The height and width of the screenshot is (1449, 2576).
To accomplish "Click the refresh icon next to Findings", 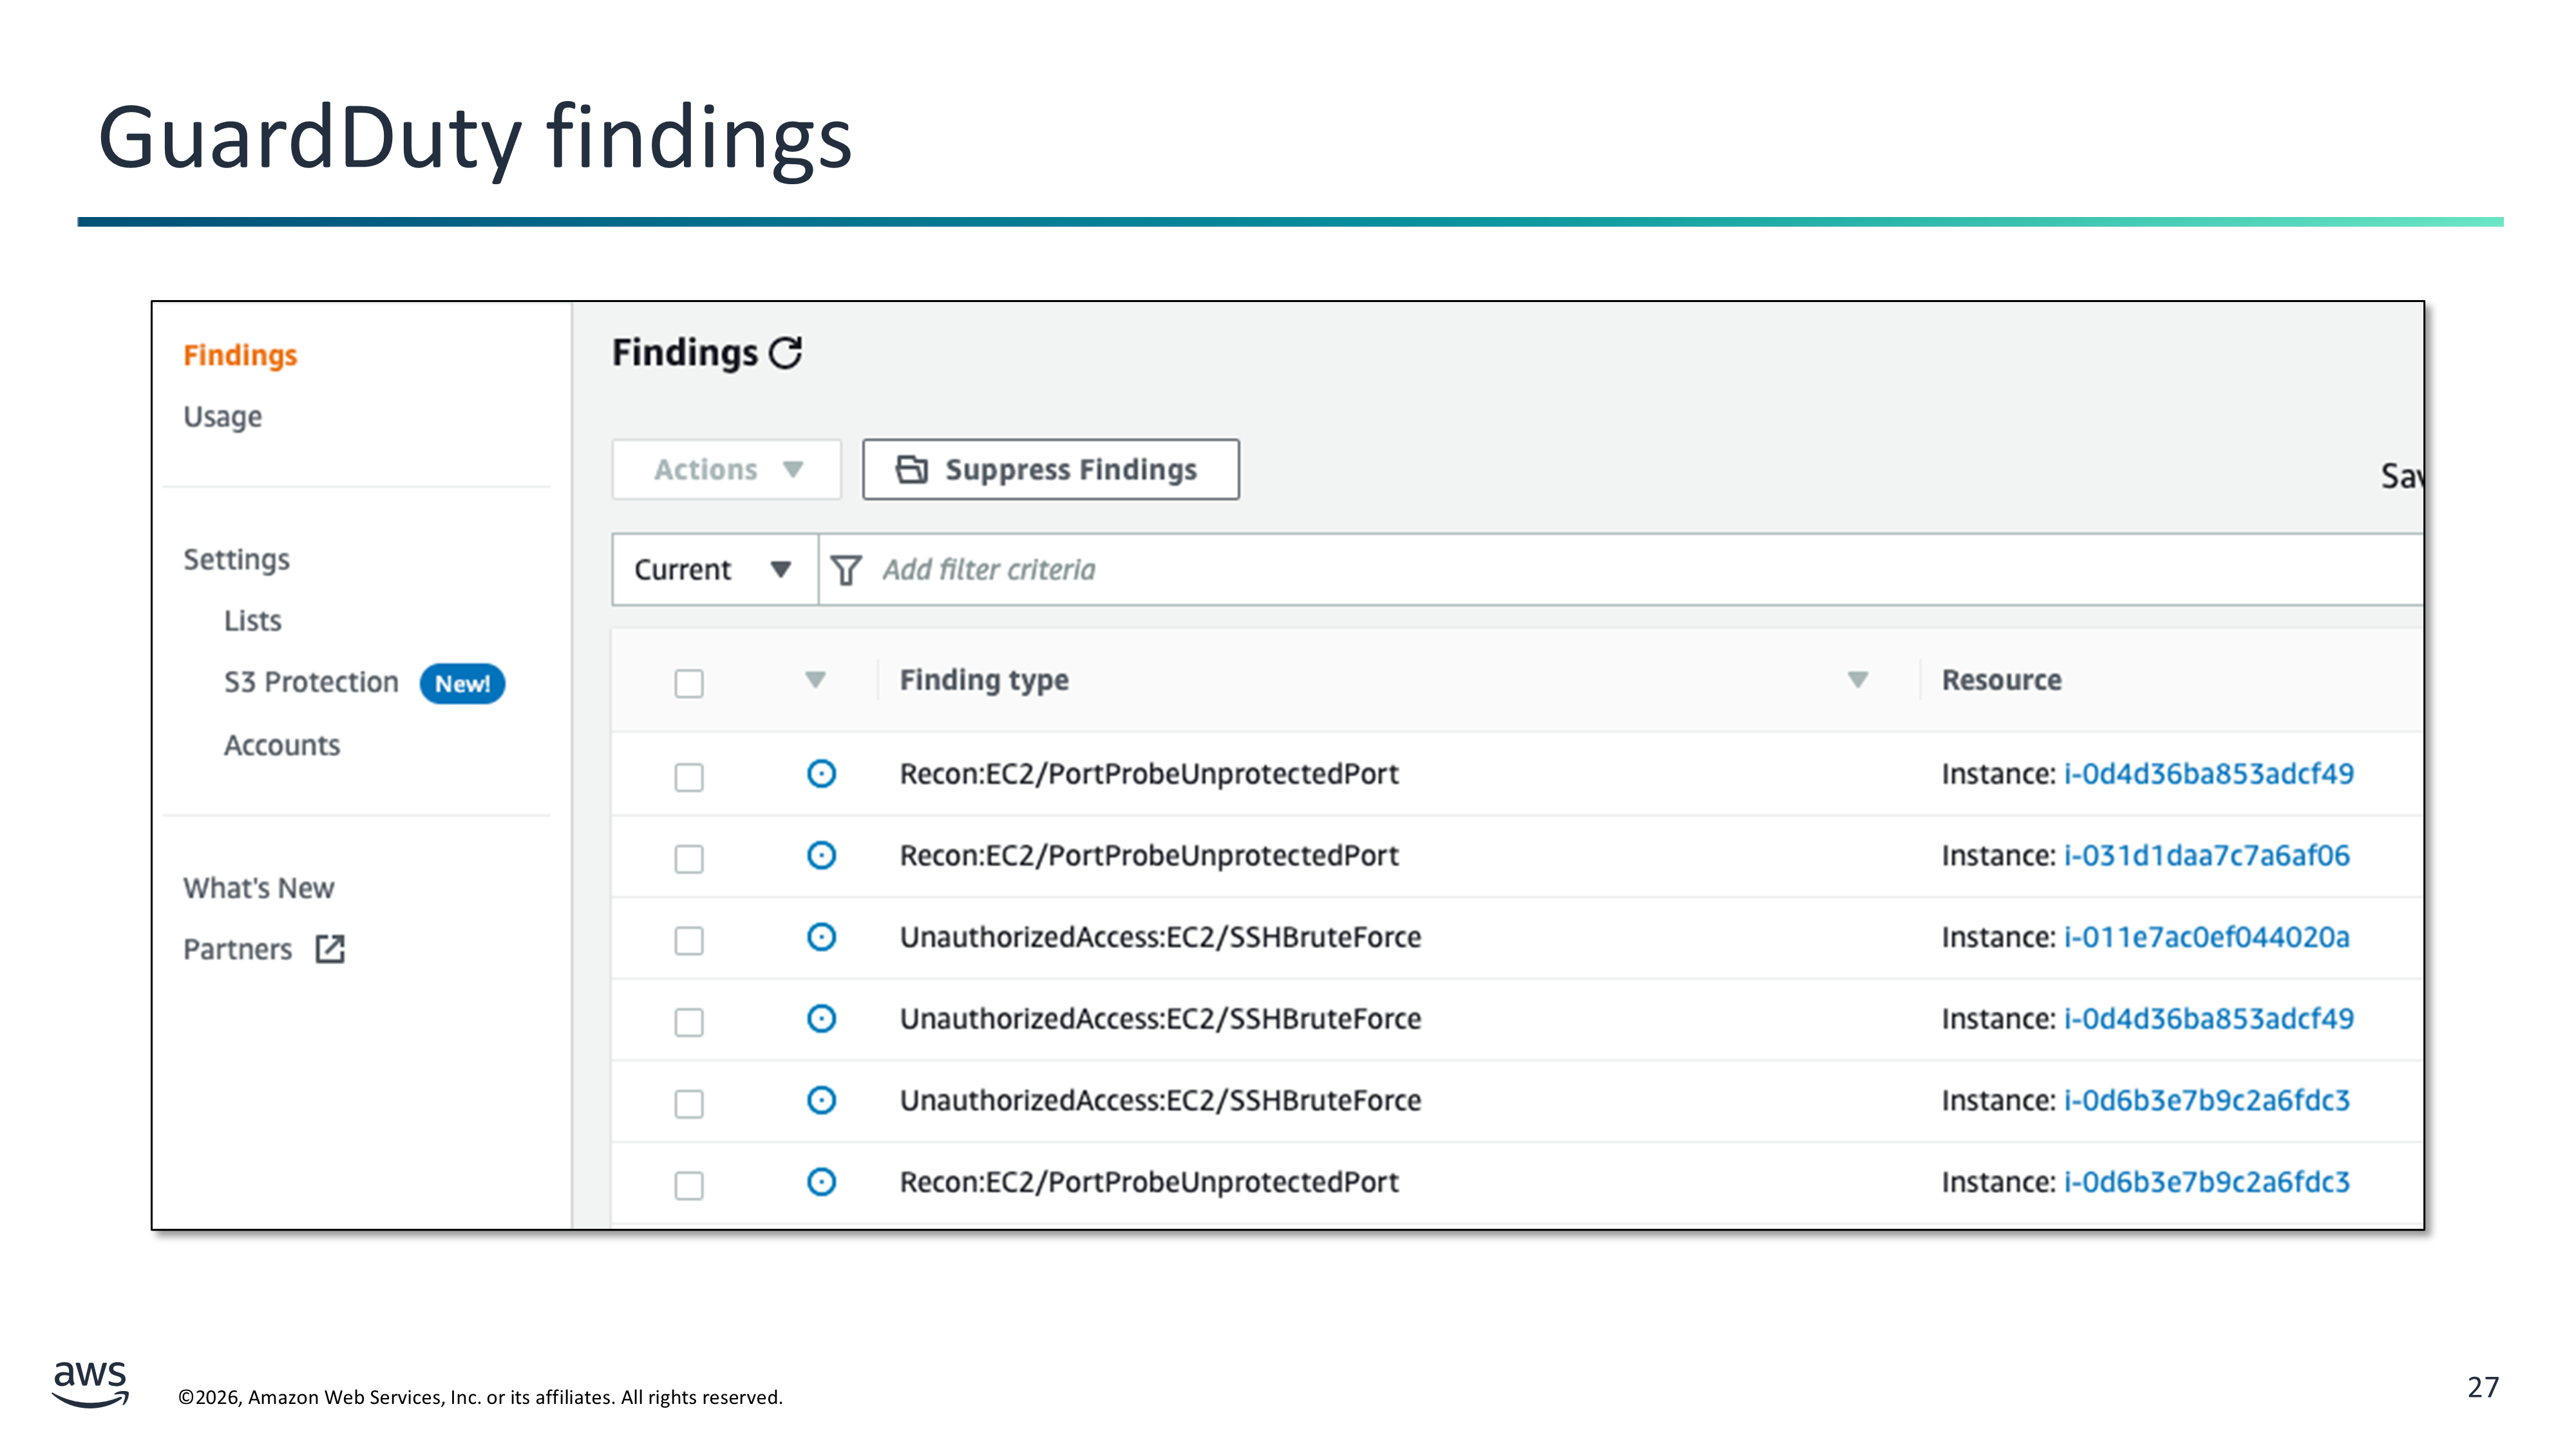I will 786,353.
